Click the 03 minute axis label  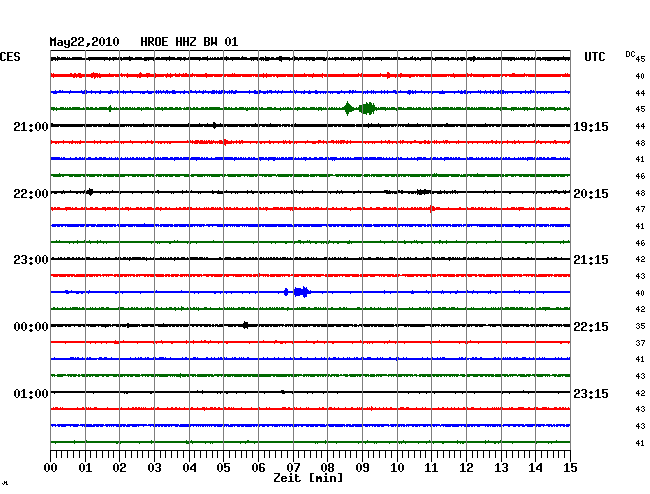coord(155,467)
